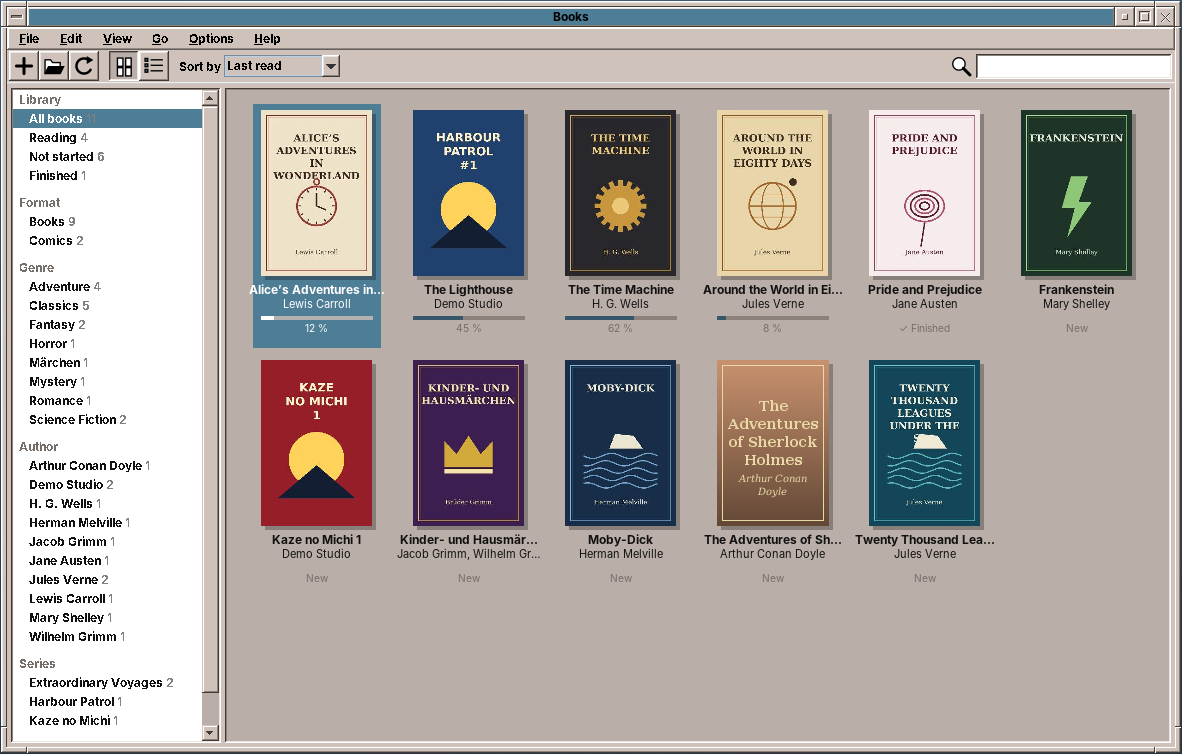
Task: Filter by Classics genre
Action: [x=108, y=305]
